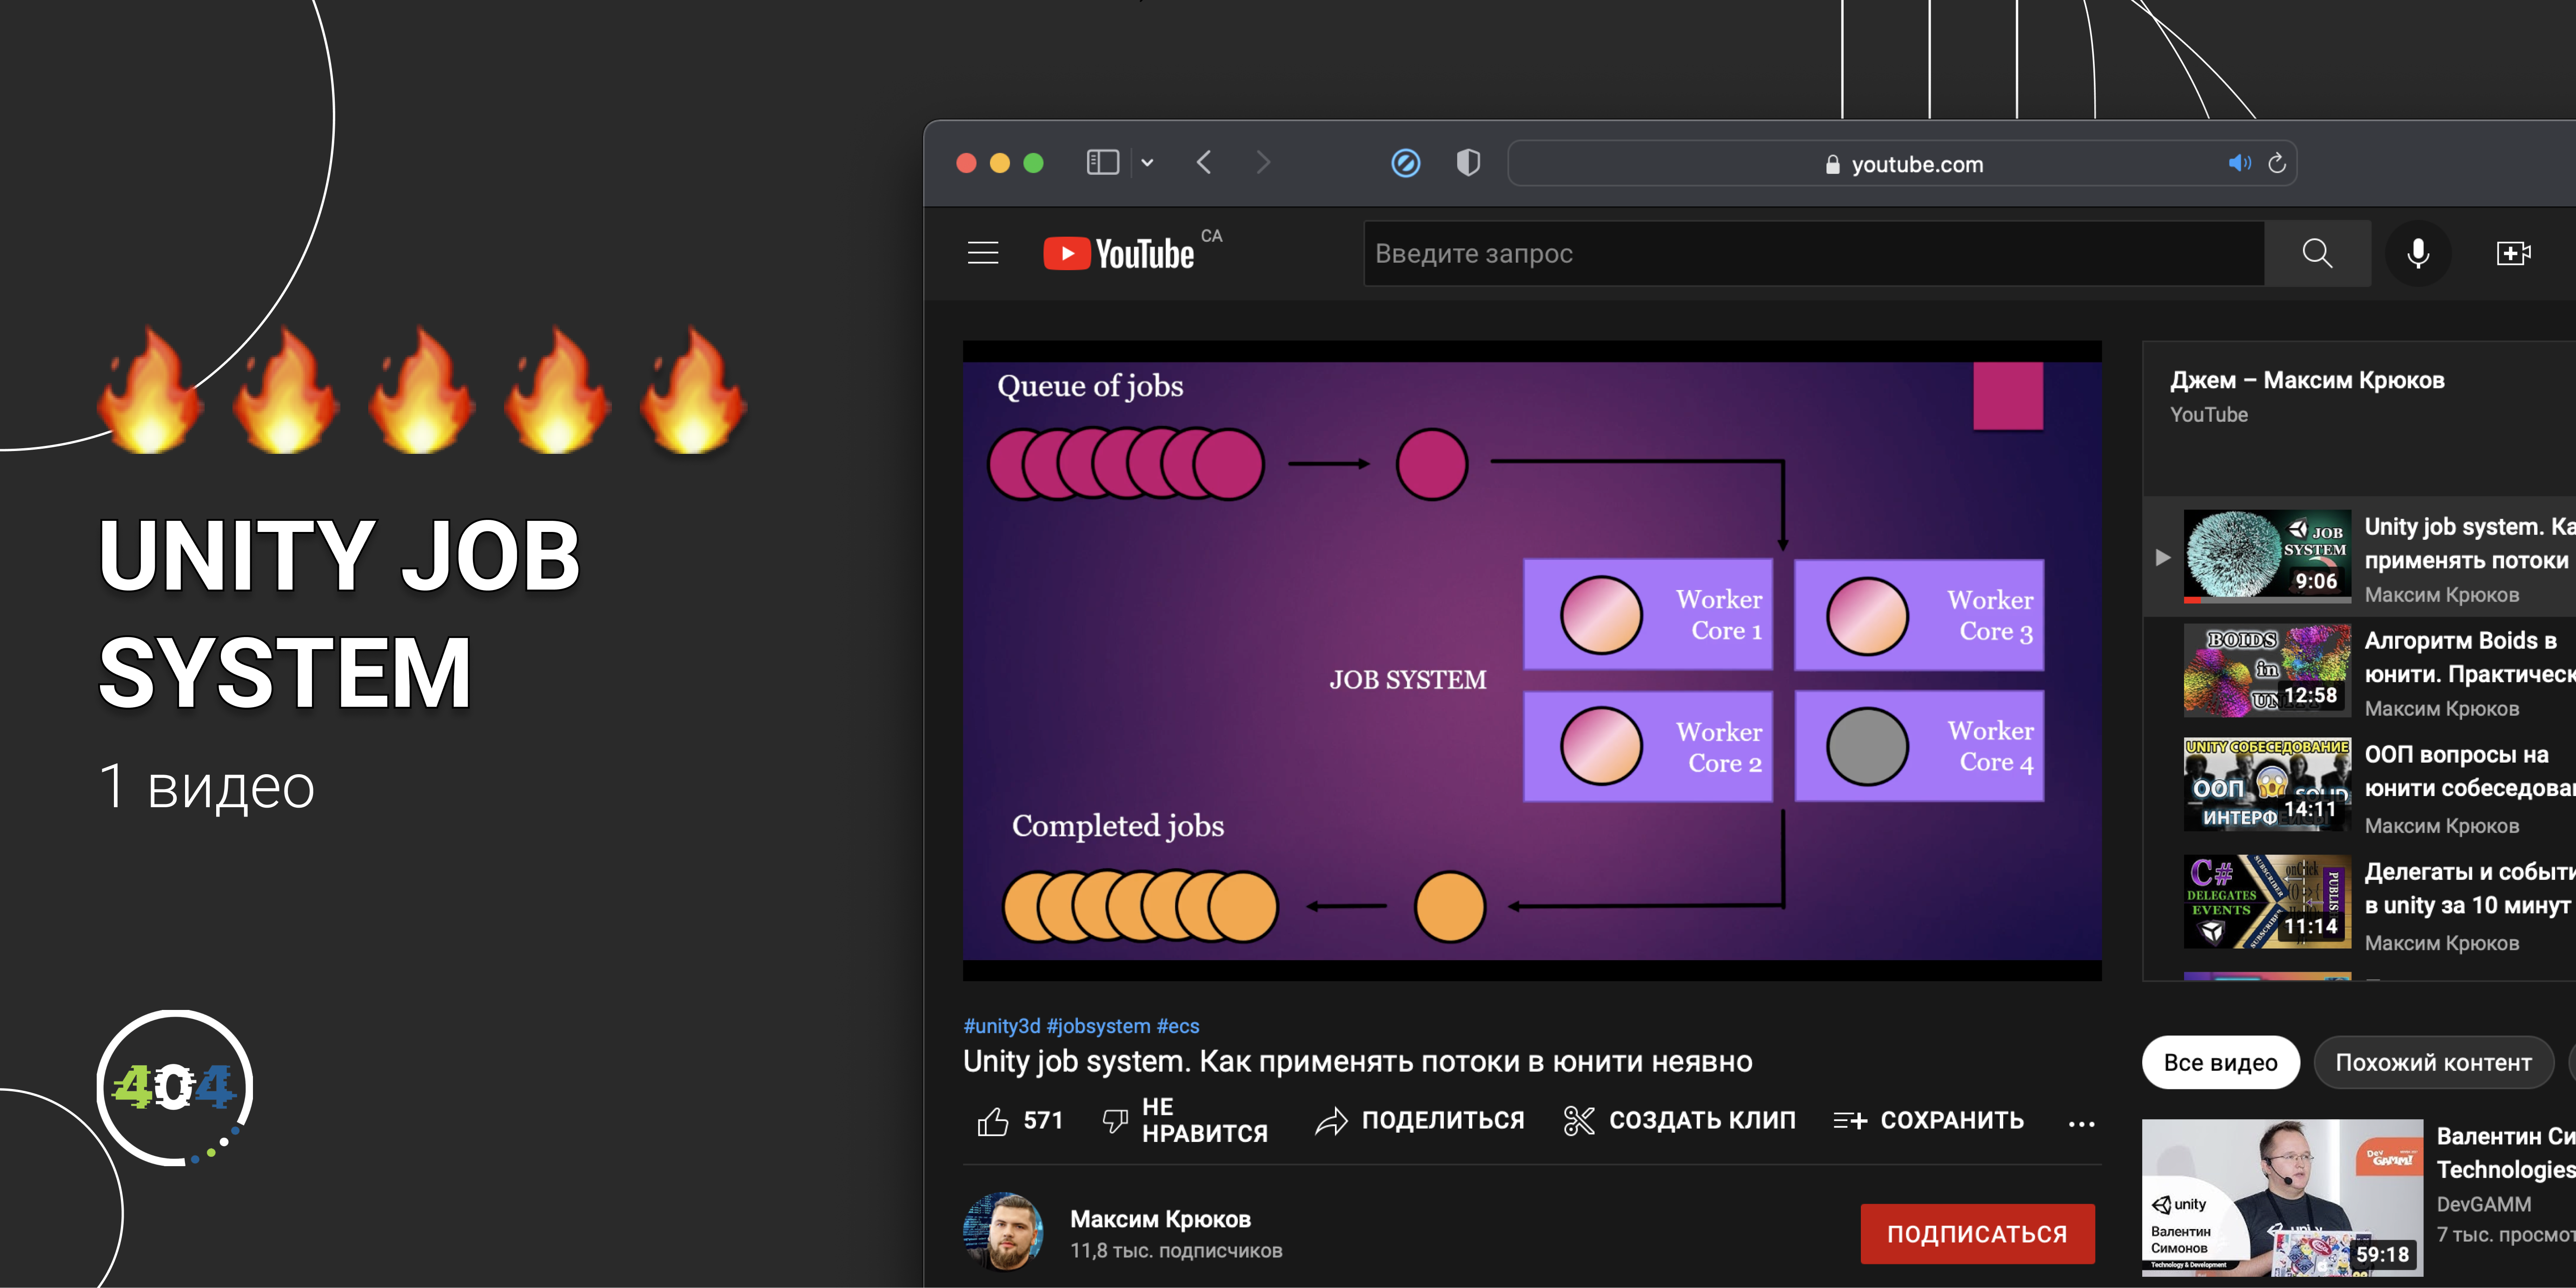Play the 'Unity job system' 9:06 playlist thumbnail
Viewport: 2576px width, 1288px height.
2267,556
